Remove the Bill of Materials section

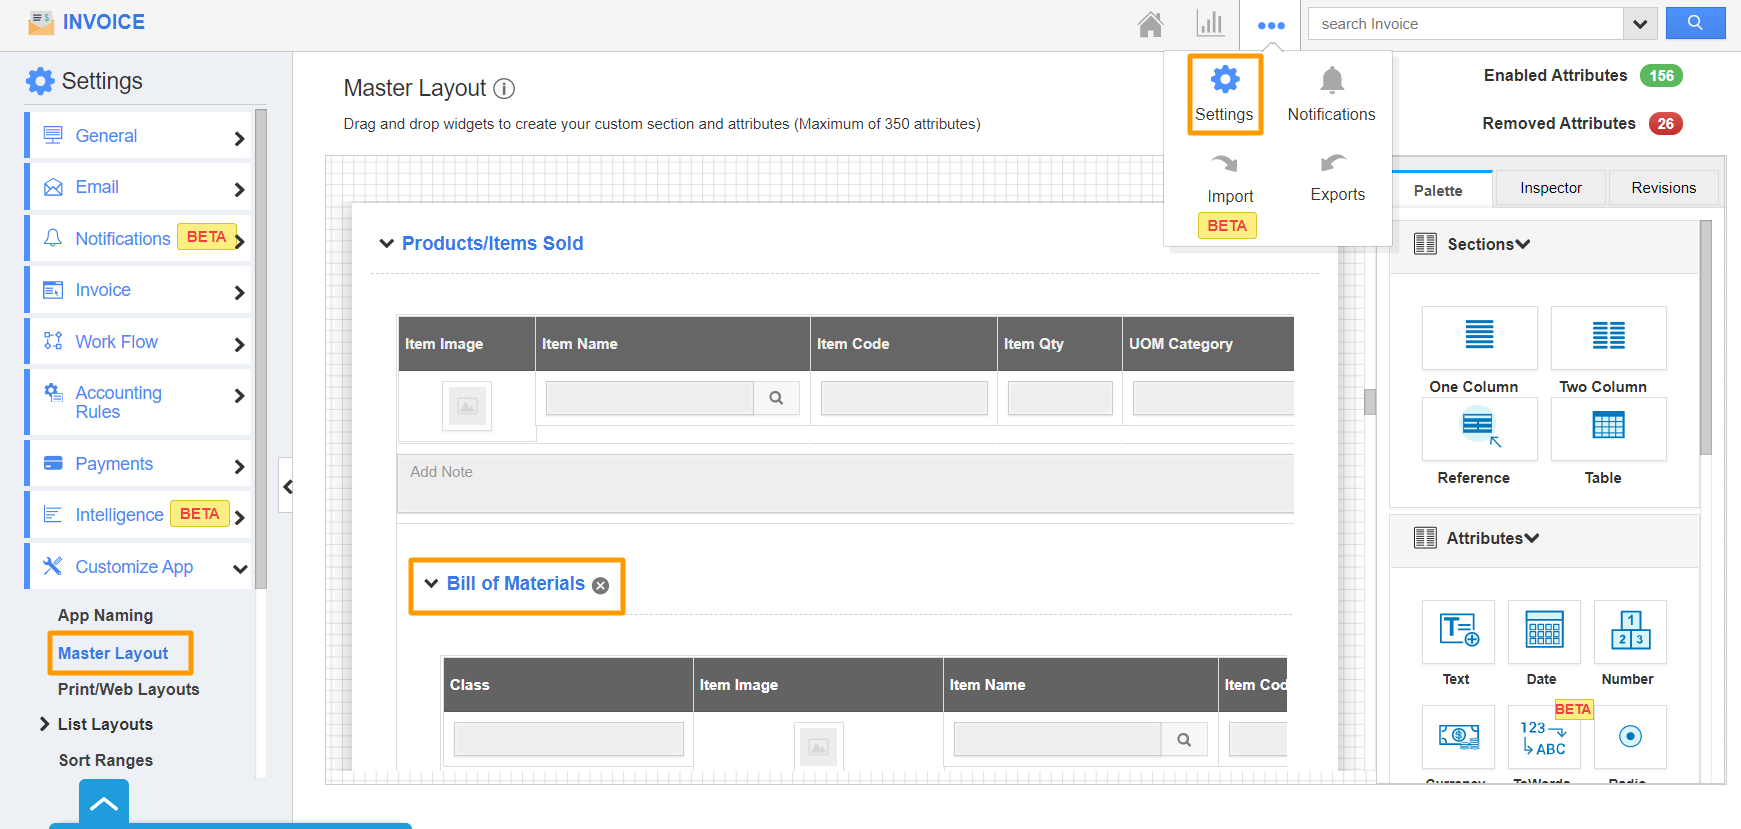600,586
